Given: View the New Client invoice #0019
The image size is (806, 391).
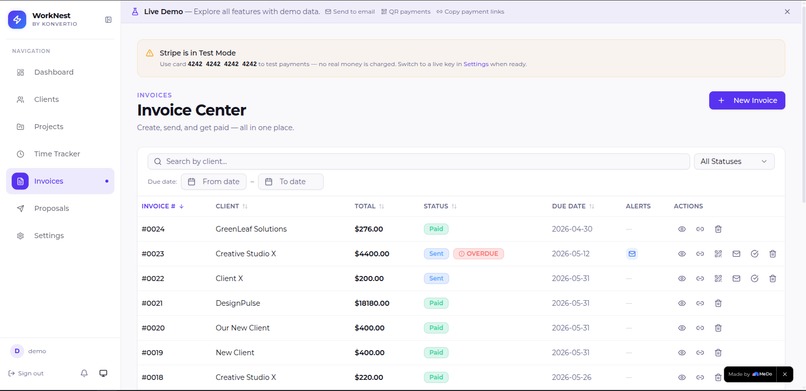Looking at the screenshot, I should coord(682,352).
